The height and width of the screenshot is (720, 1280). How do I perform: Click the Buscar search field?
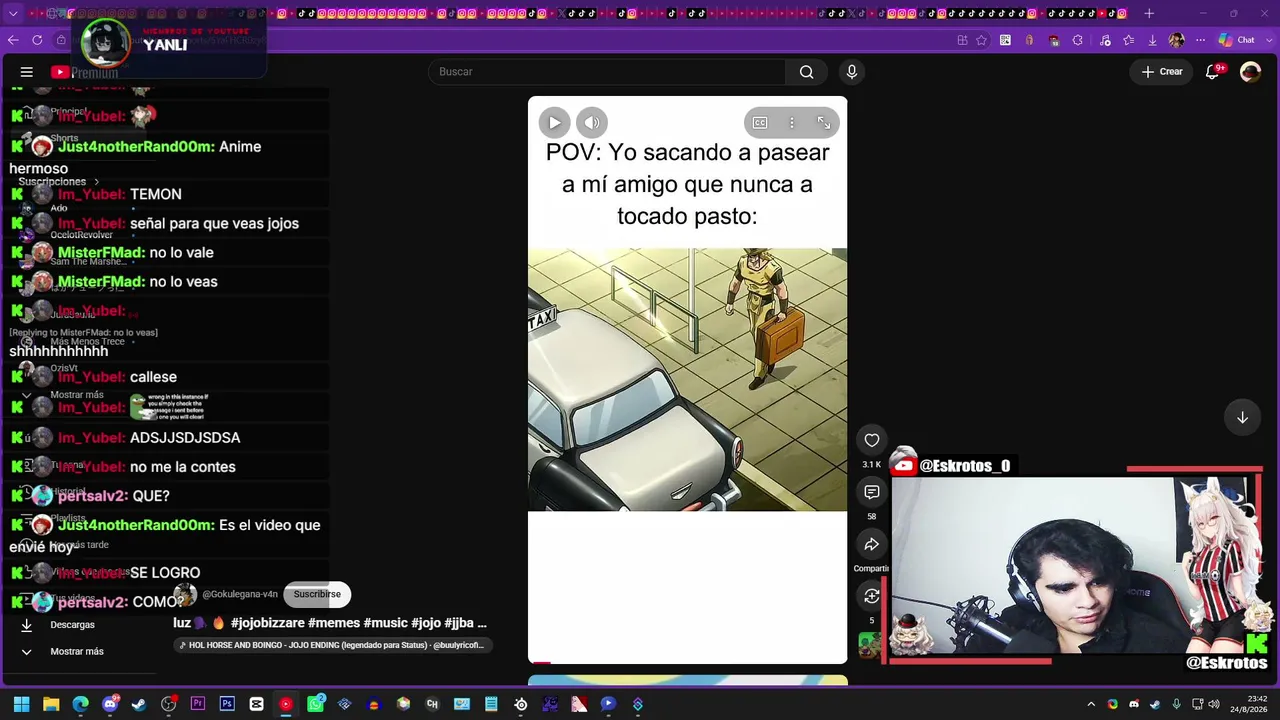[x=606, y=72]
